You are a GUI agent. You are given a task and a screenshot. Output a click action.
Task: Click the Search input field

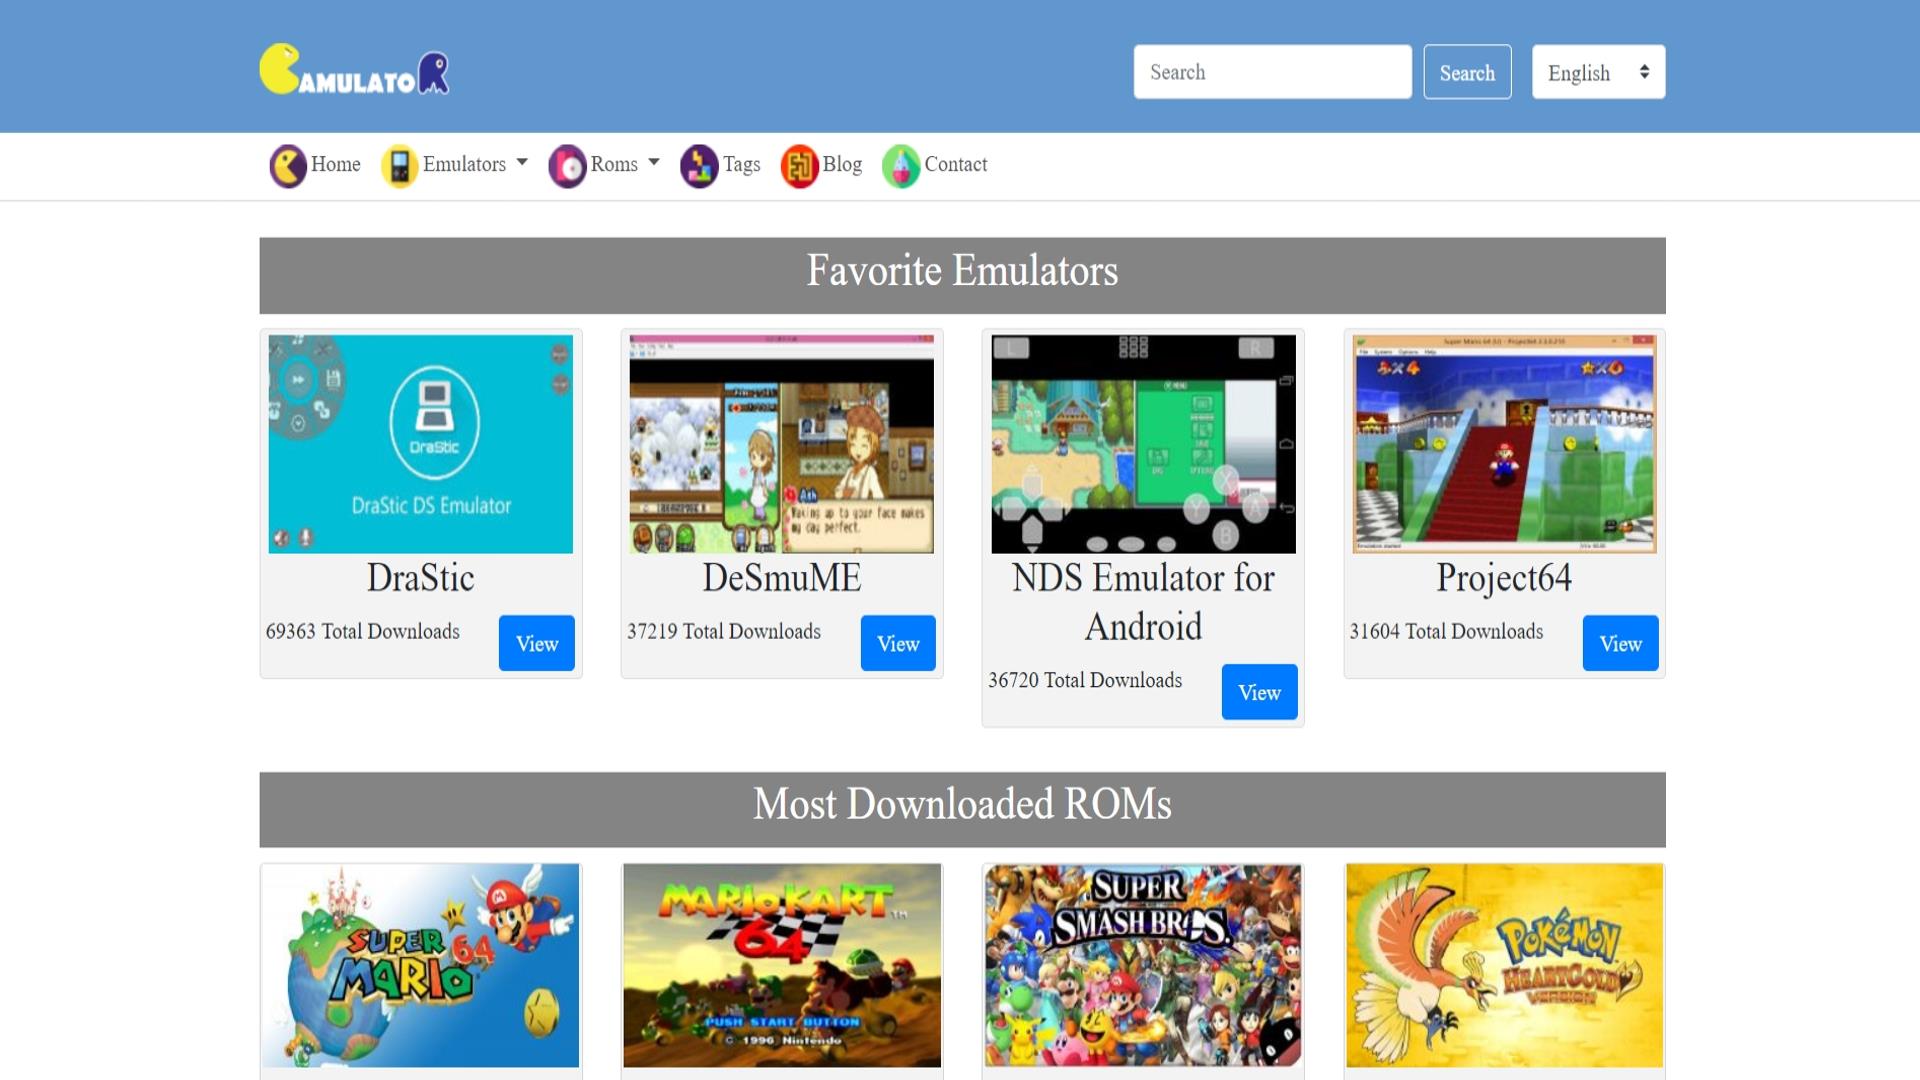[x=1271, y=71]
